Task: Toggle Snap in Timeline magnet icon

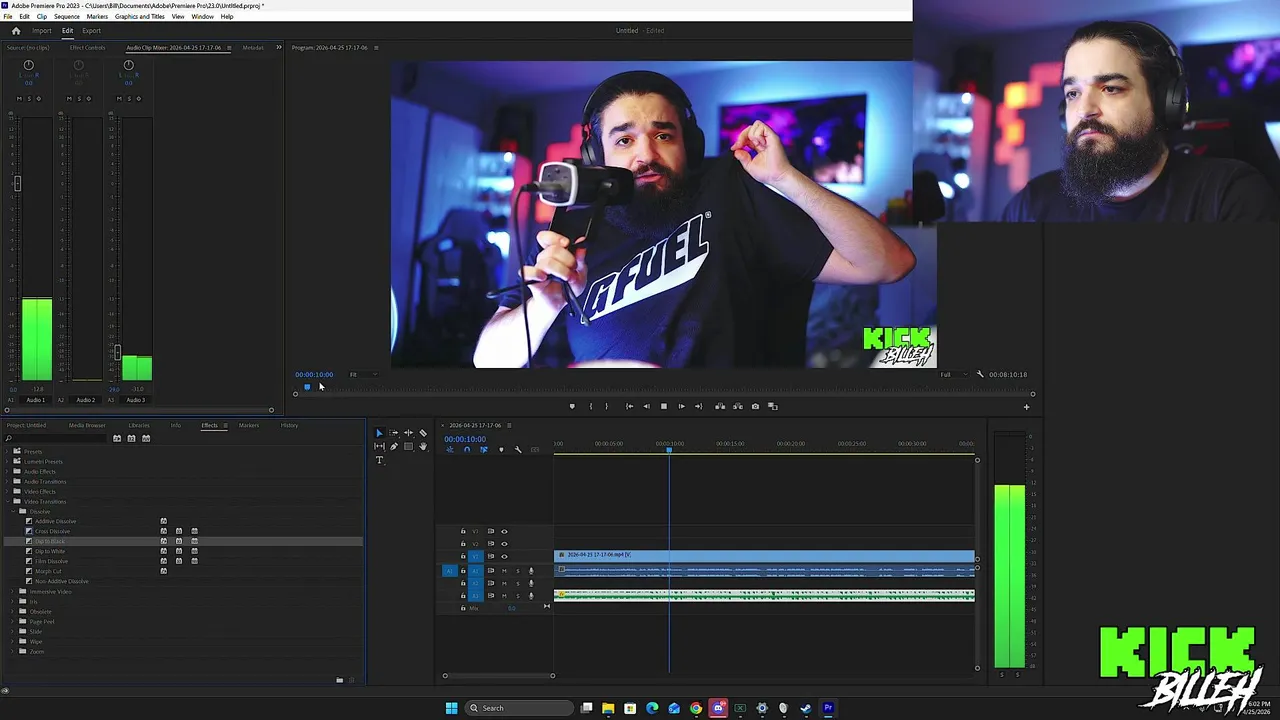Action: (x=467, y=450)
